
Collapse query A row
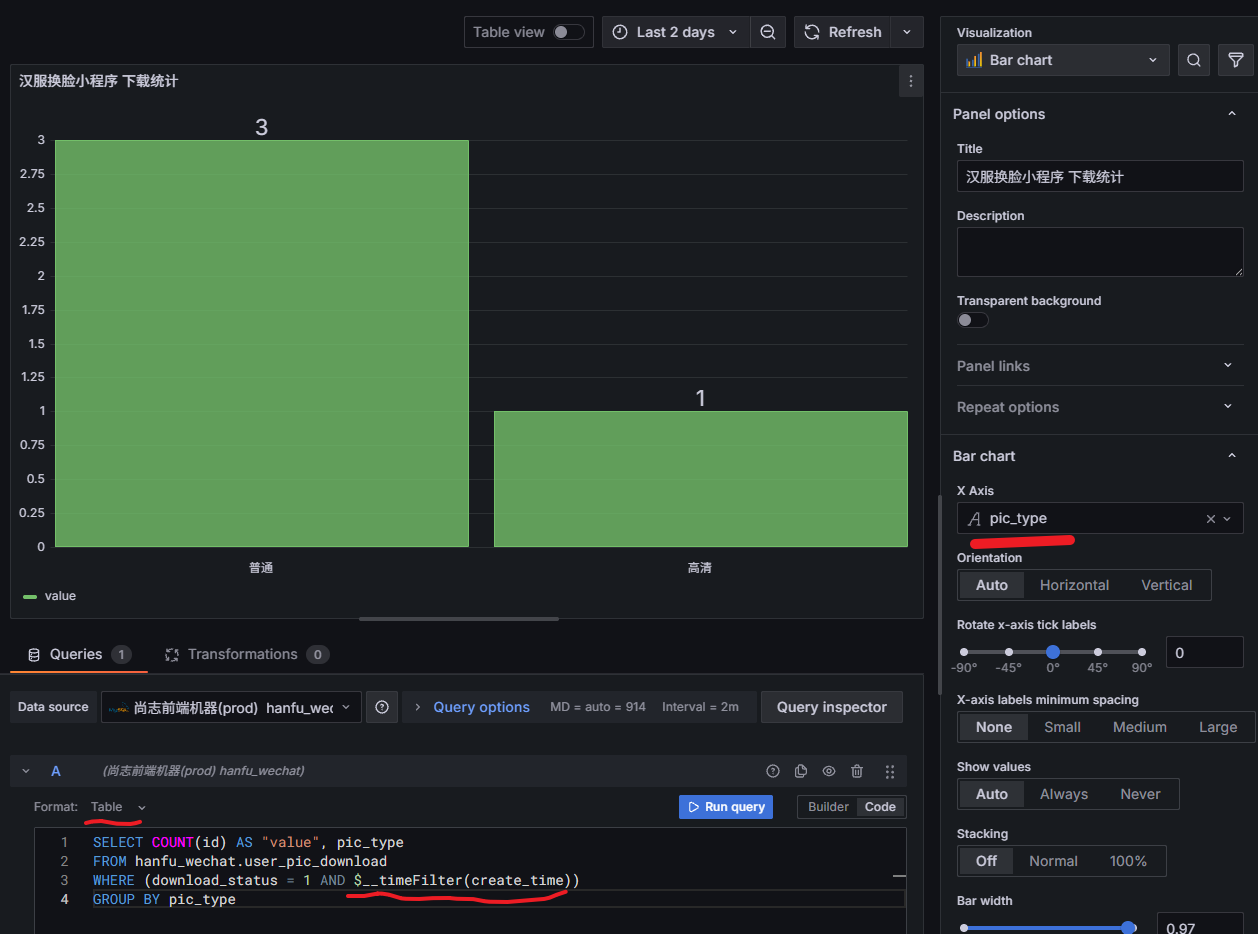(27, 771)
